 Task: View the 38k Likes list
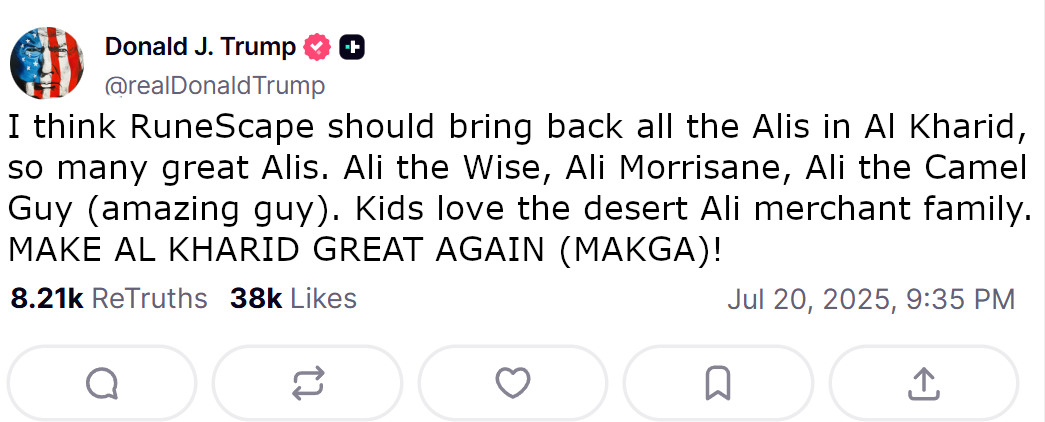tap(293, 299)
